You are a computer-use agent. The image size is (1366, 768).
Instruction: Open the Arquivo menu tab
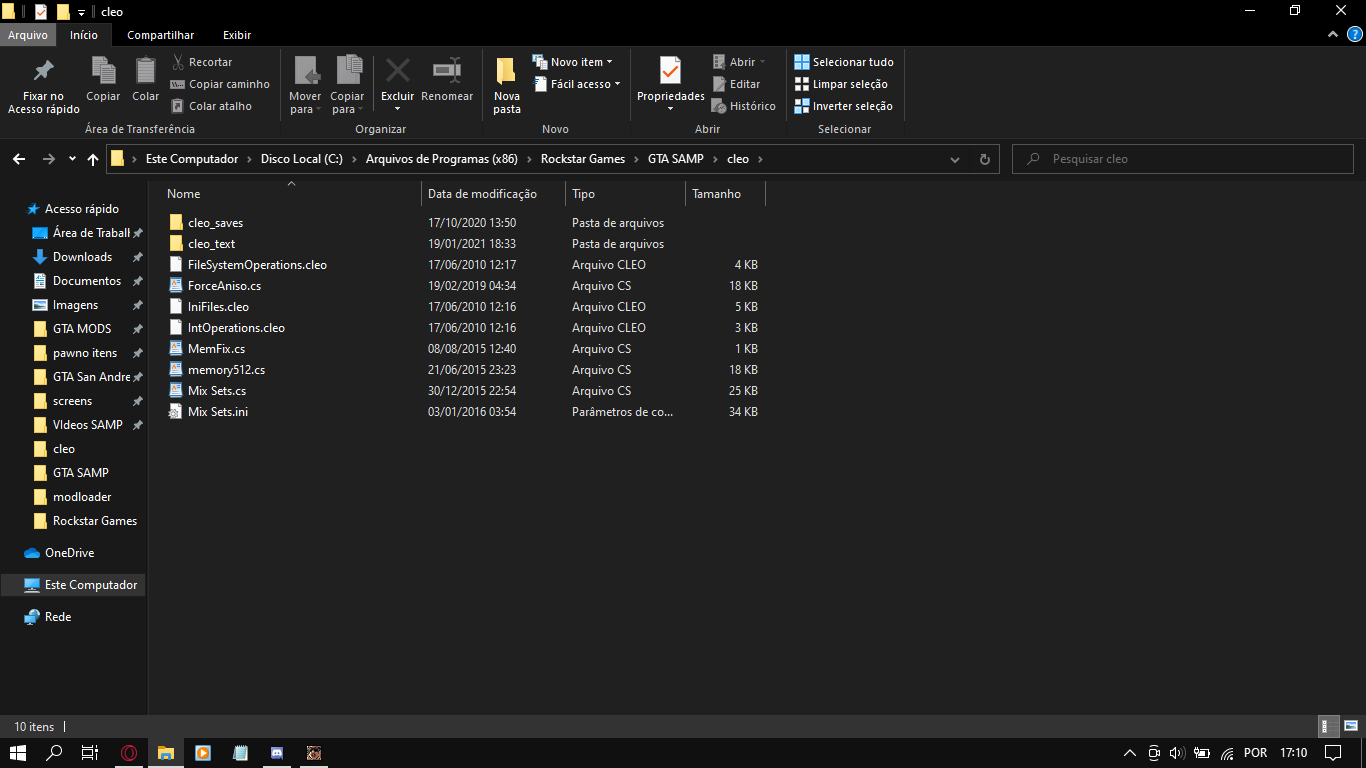tap(28, 35)
